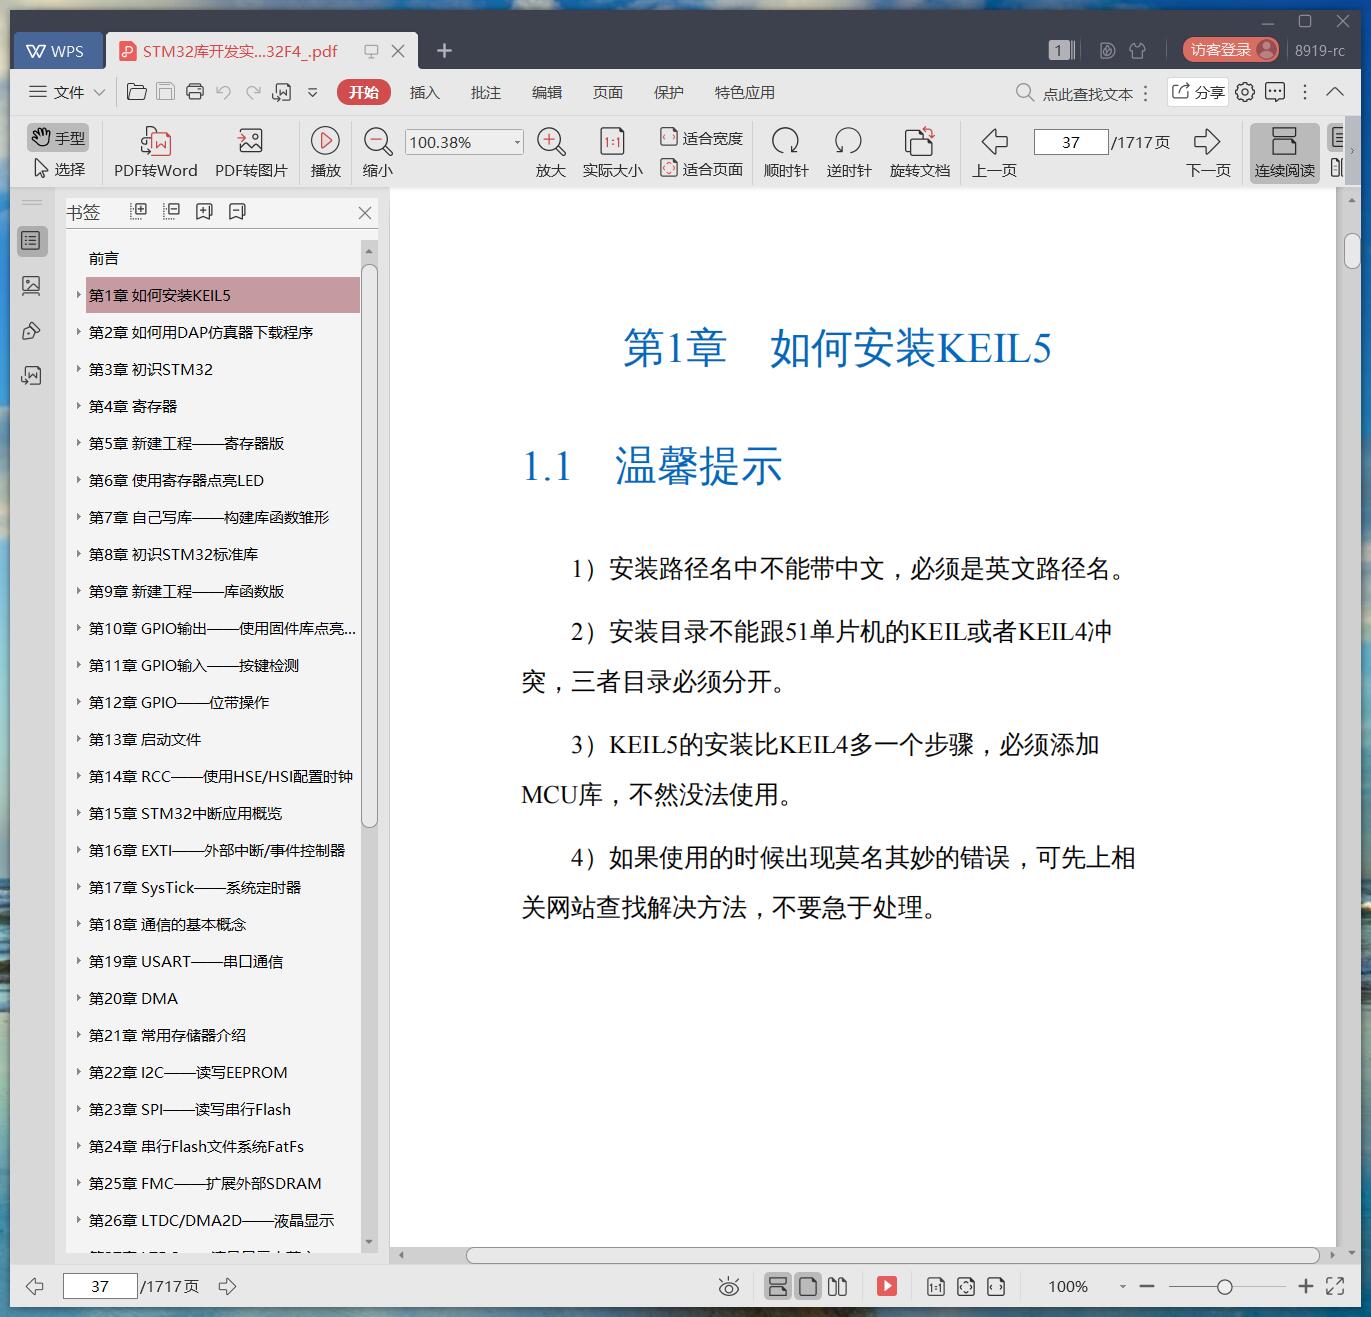Image resolution: width=1371 pixels, height=1317 pixels.
Task: Convert PDF to Word
Action: [155, 152]
